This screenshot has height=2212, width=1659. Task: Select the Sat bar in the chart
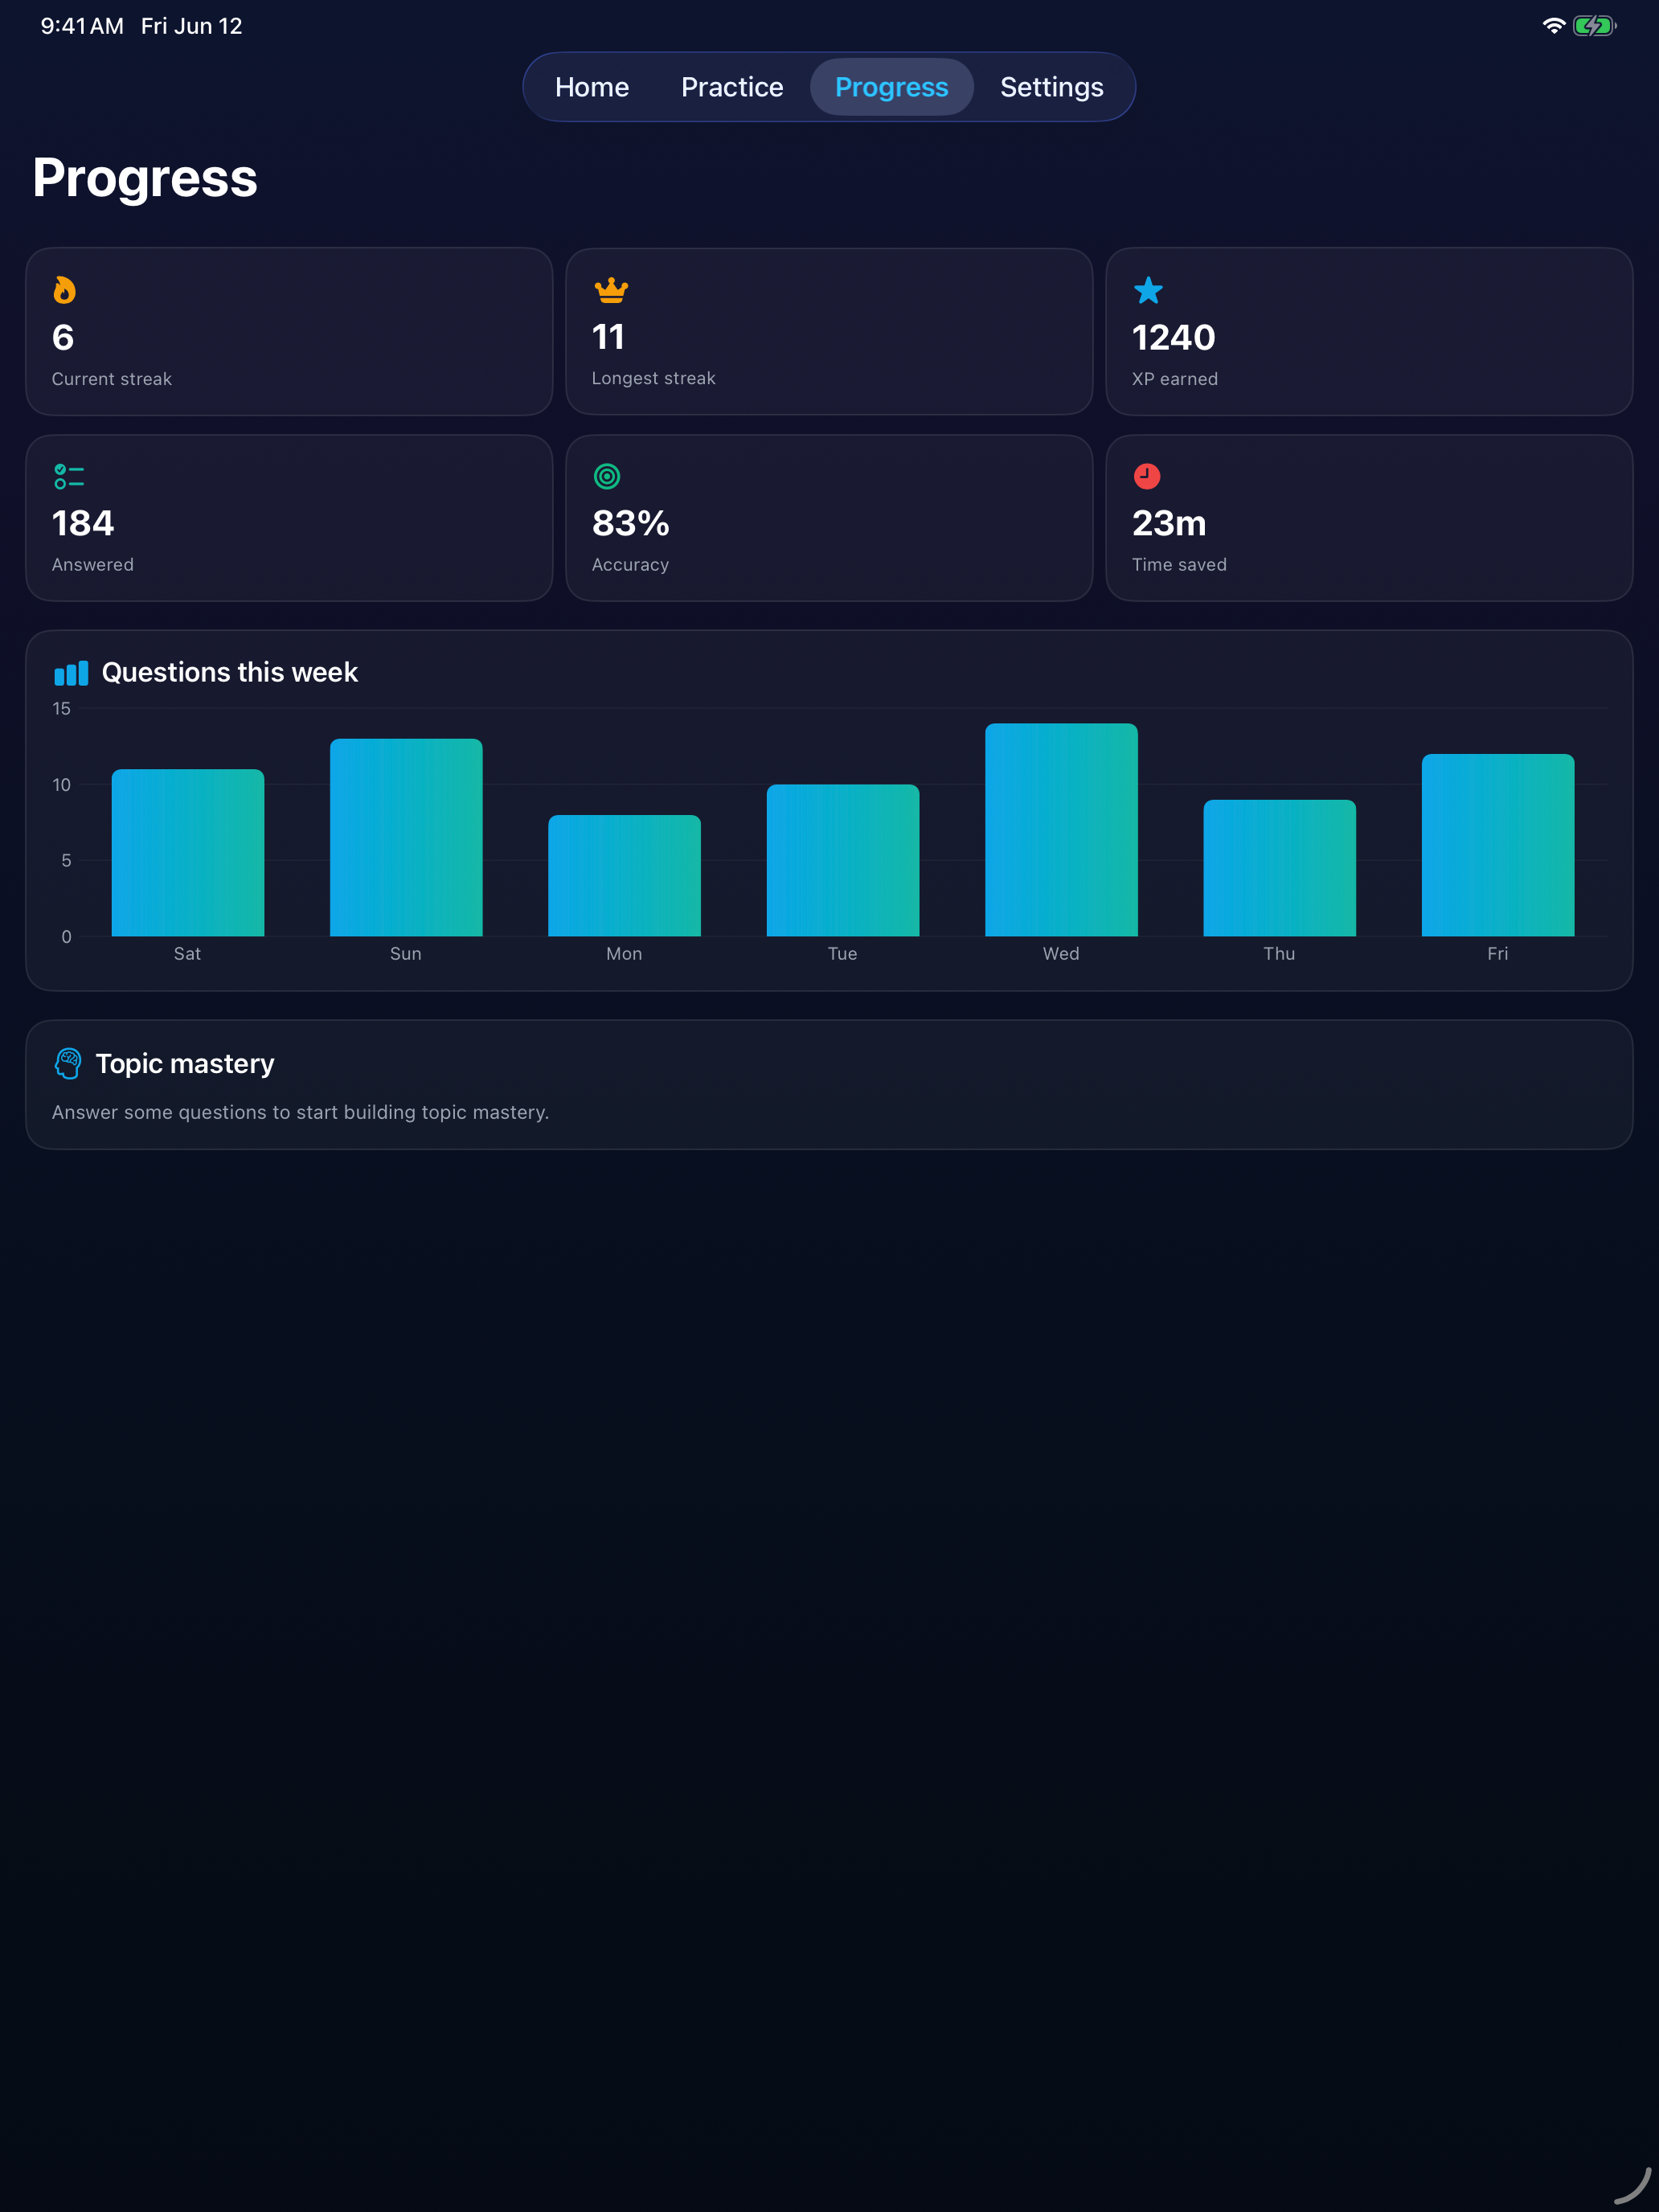(x=188, y=853)
